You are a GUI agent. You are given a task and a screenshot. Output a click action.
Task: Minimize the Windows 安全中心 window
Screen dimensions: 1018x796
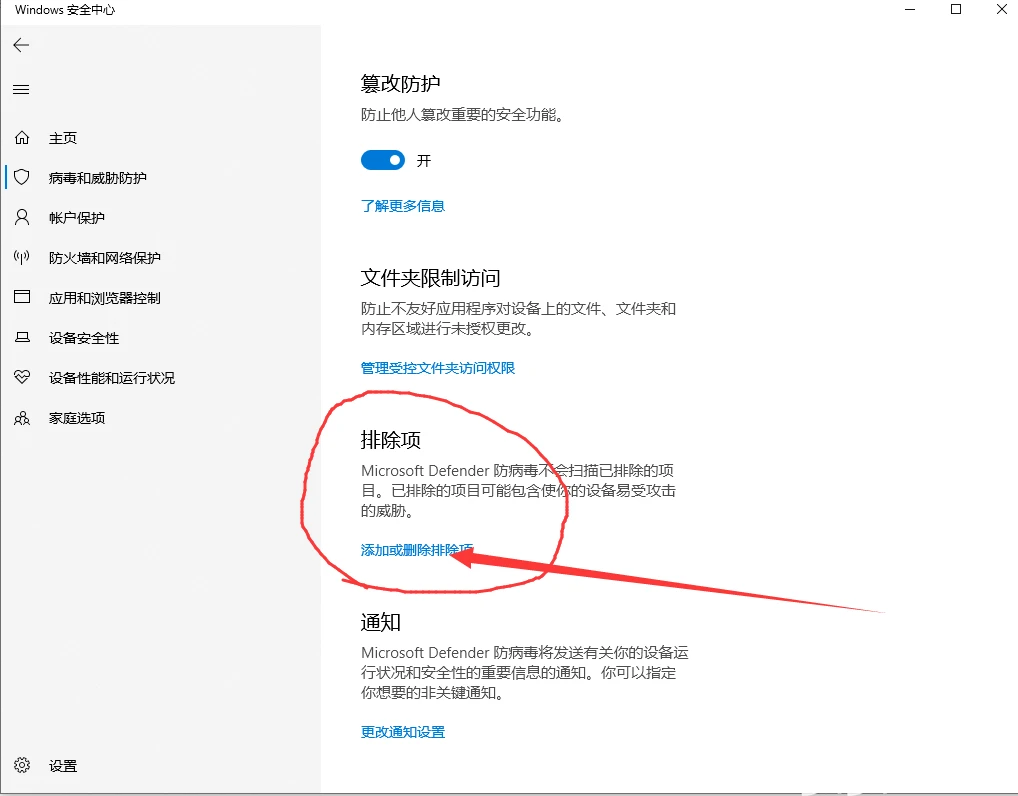(x=910, y=10)
